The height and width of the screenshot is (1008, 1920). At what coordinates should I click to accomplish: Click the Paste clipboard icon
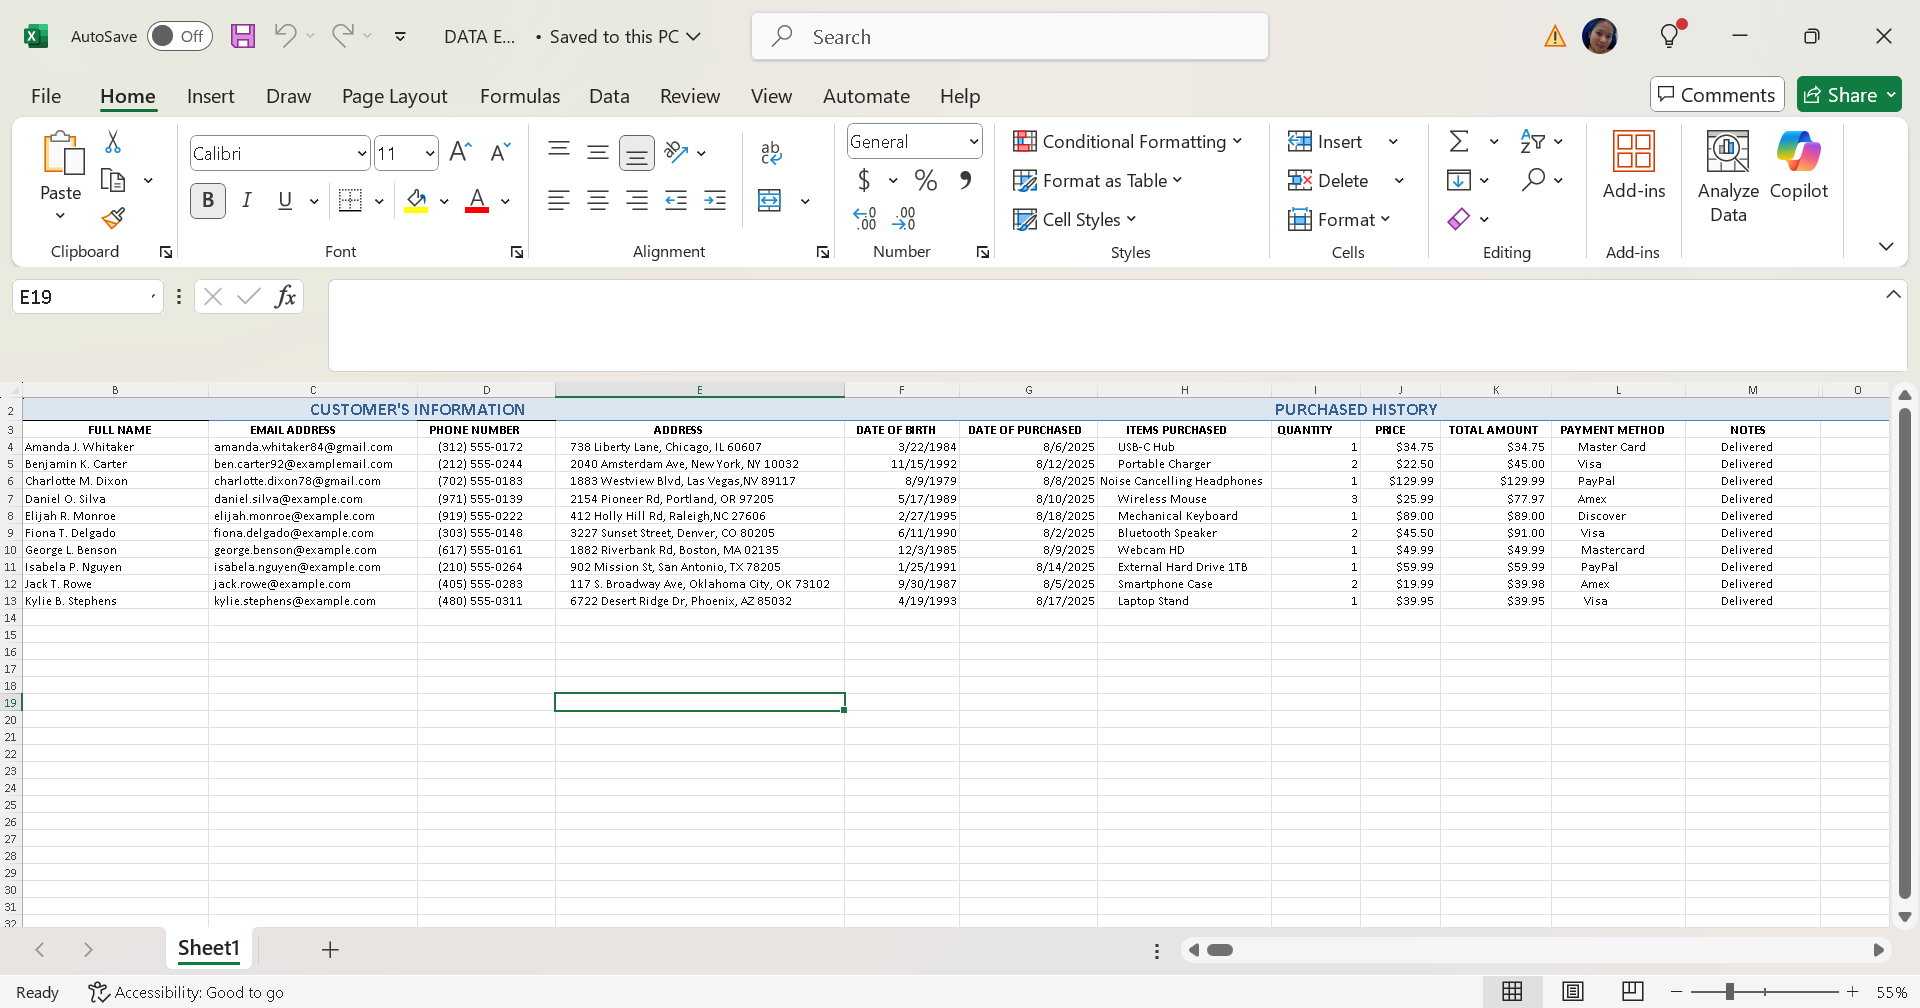tap(62, 153)
